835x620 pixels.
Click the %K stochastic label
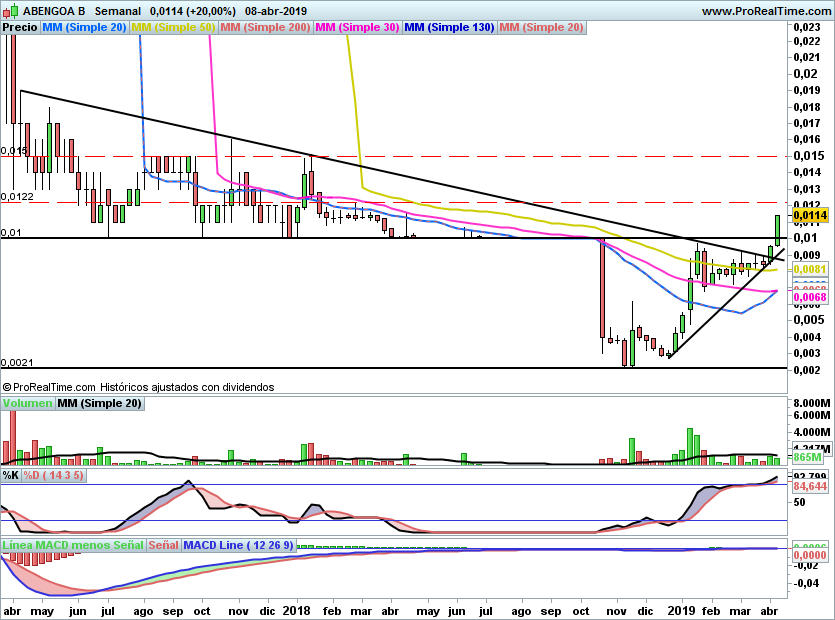click(x=11, y=475)
